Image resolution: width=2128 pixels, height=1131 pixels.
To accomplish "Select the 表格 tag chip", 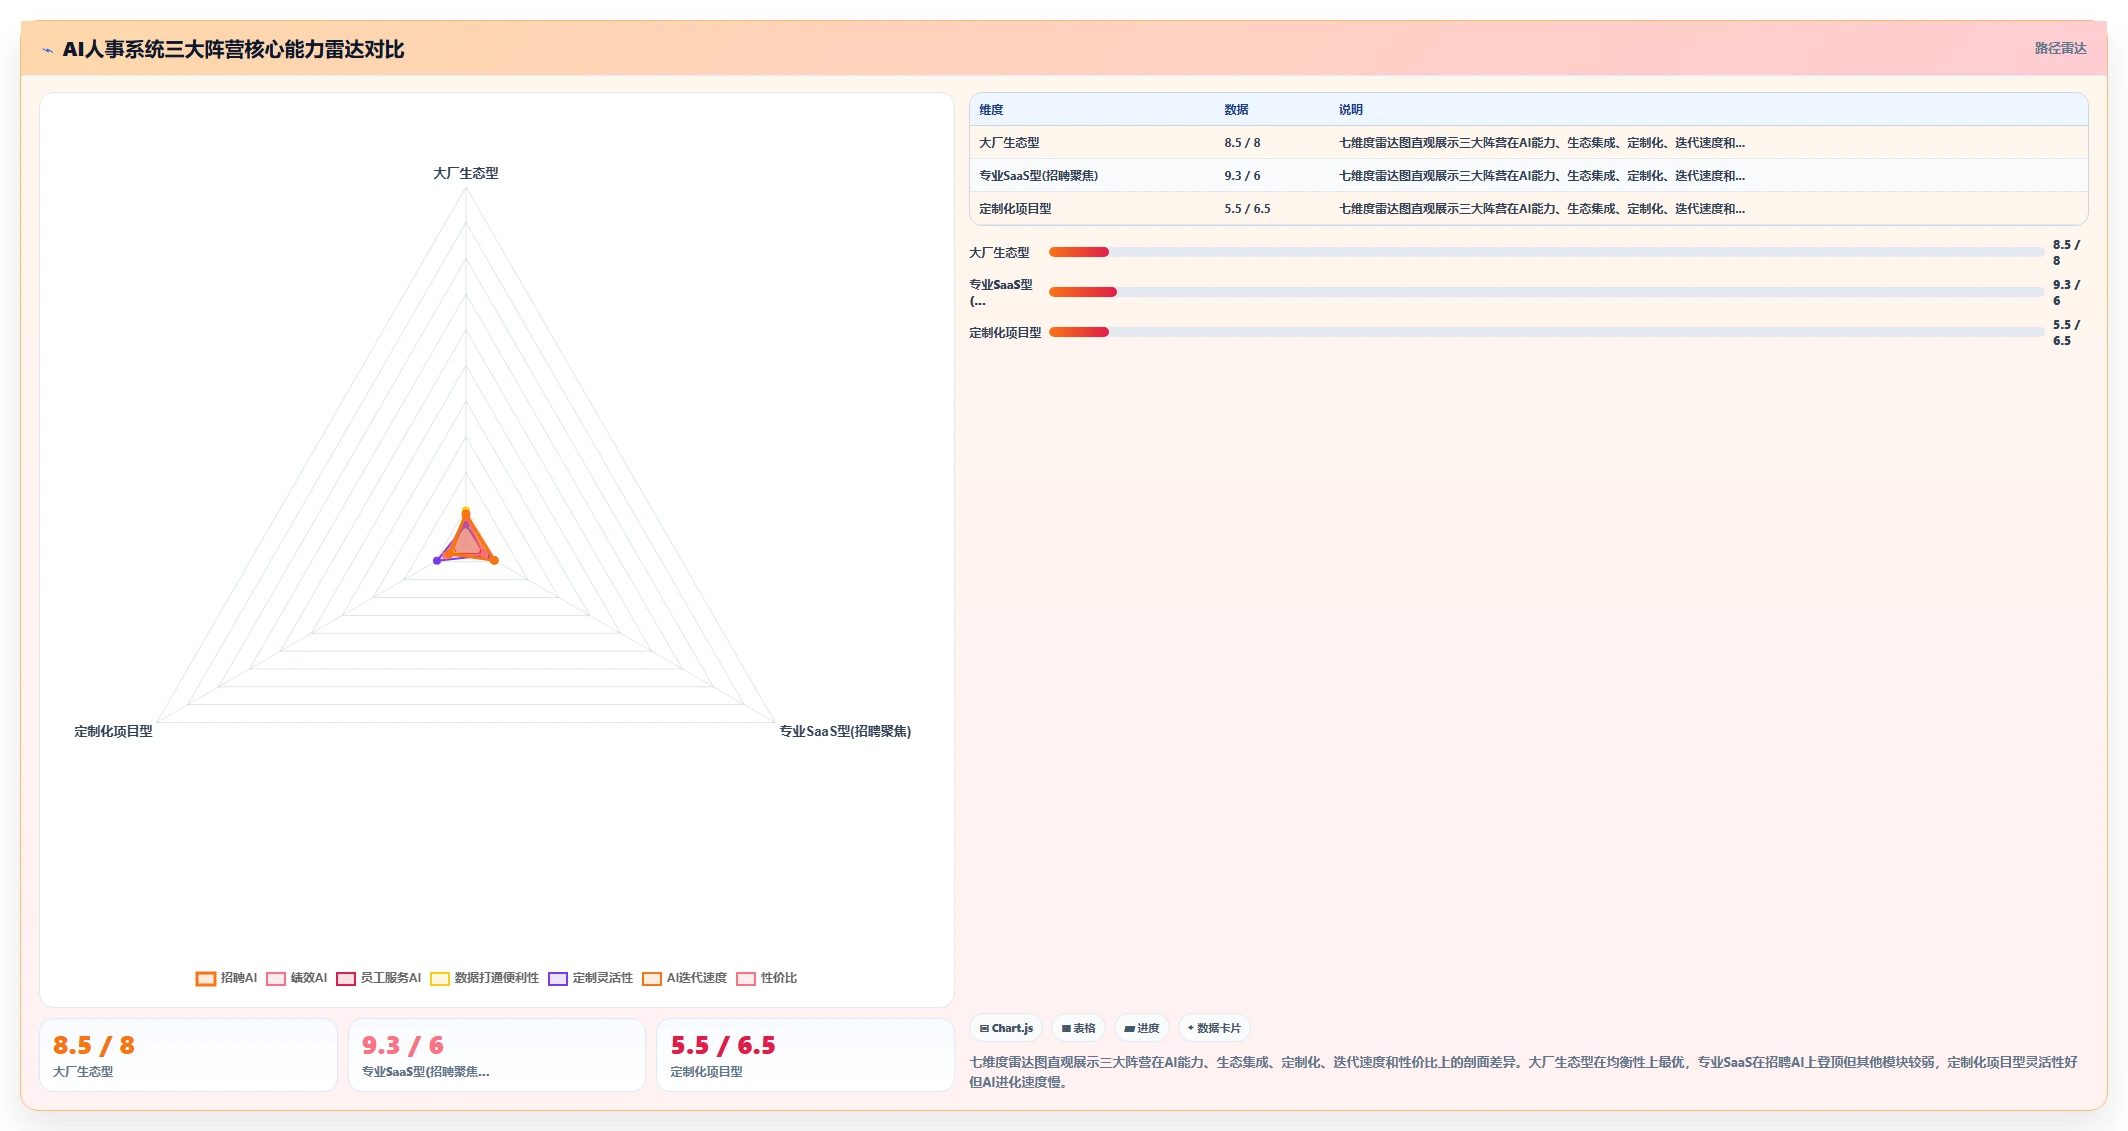I will [1078, 1028].
